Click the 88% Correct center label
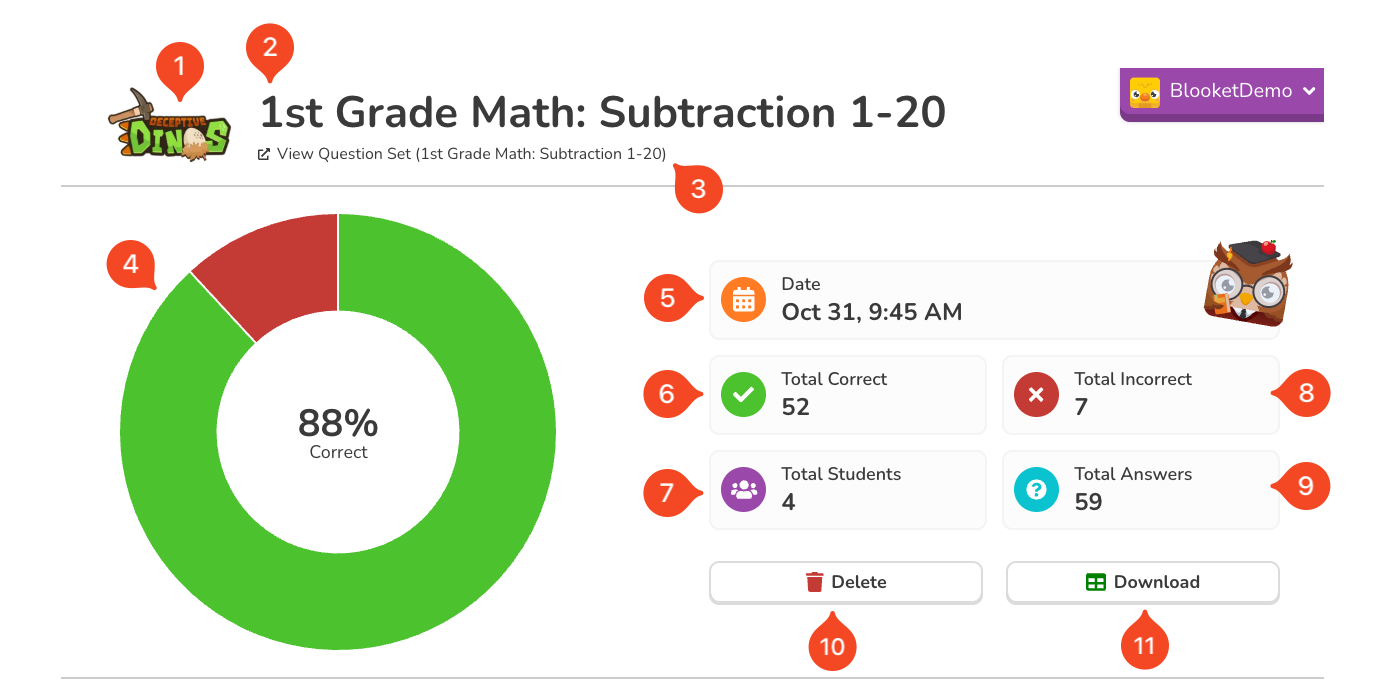1376x686 pixels. click(338, 433)
